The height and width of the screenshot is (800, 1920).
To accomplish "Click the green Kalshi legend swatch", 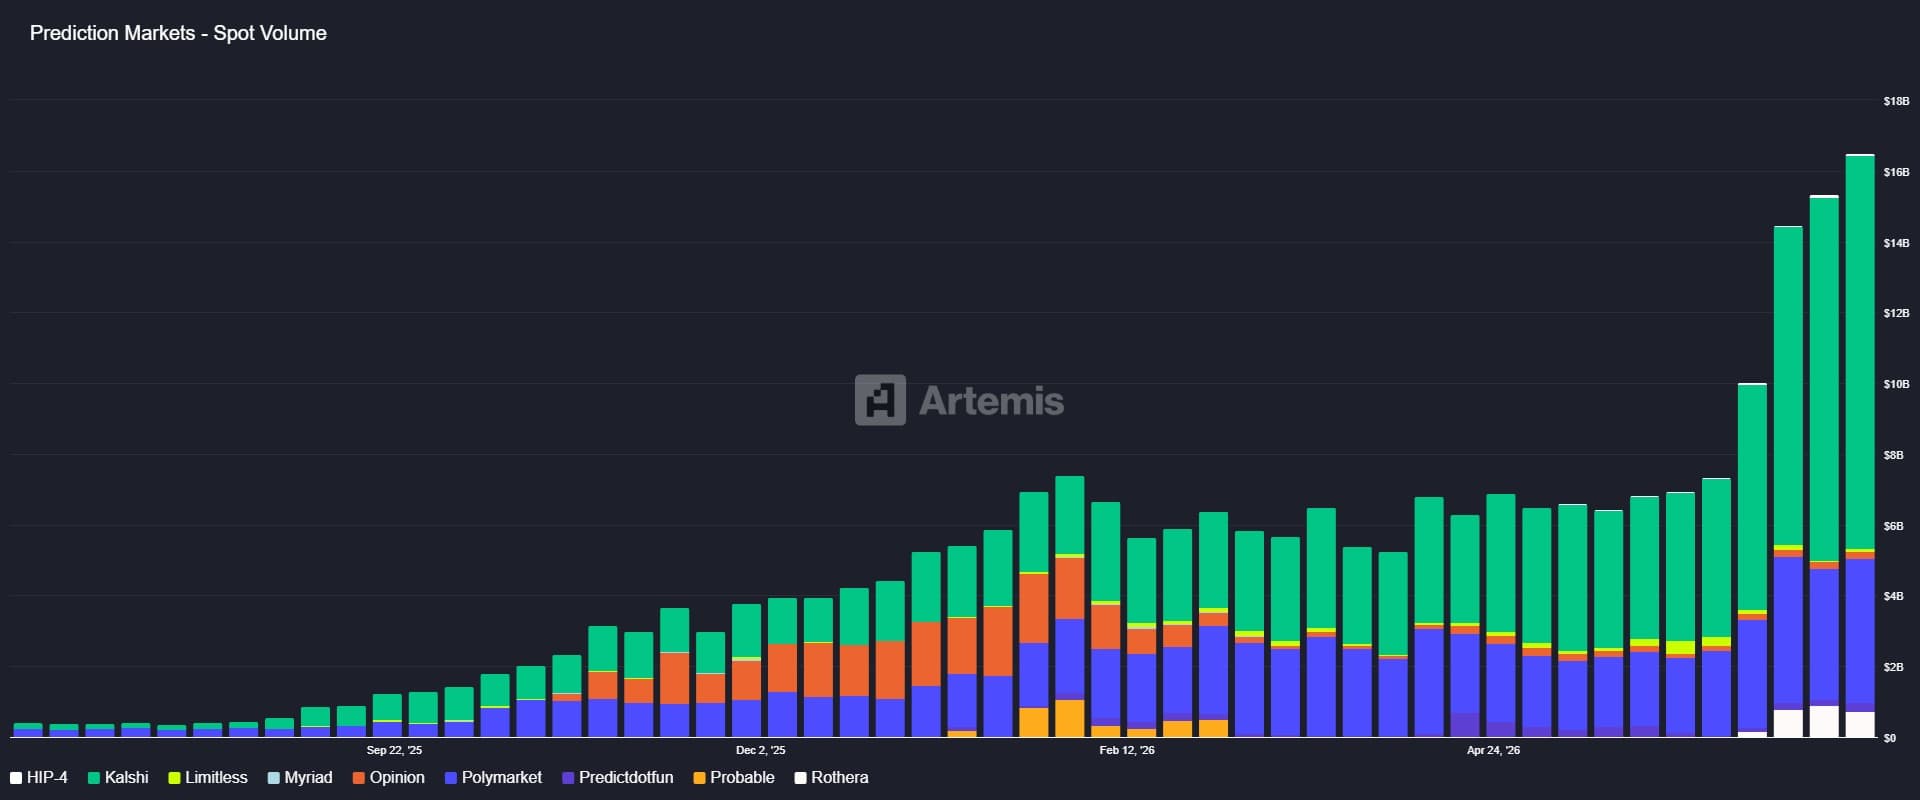I will pyautogui.click(x=93, y=778).
